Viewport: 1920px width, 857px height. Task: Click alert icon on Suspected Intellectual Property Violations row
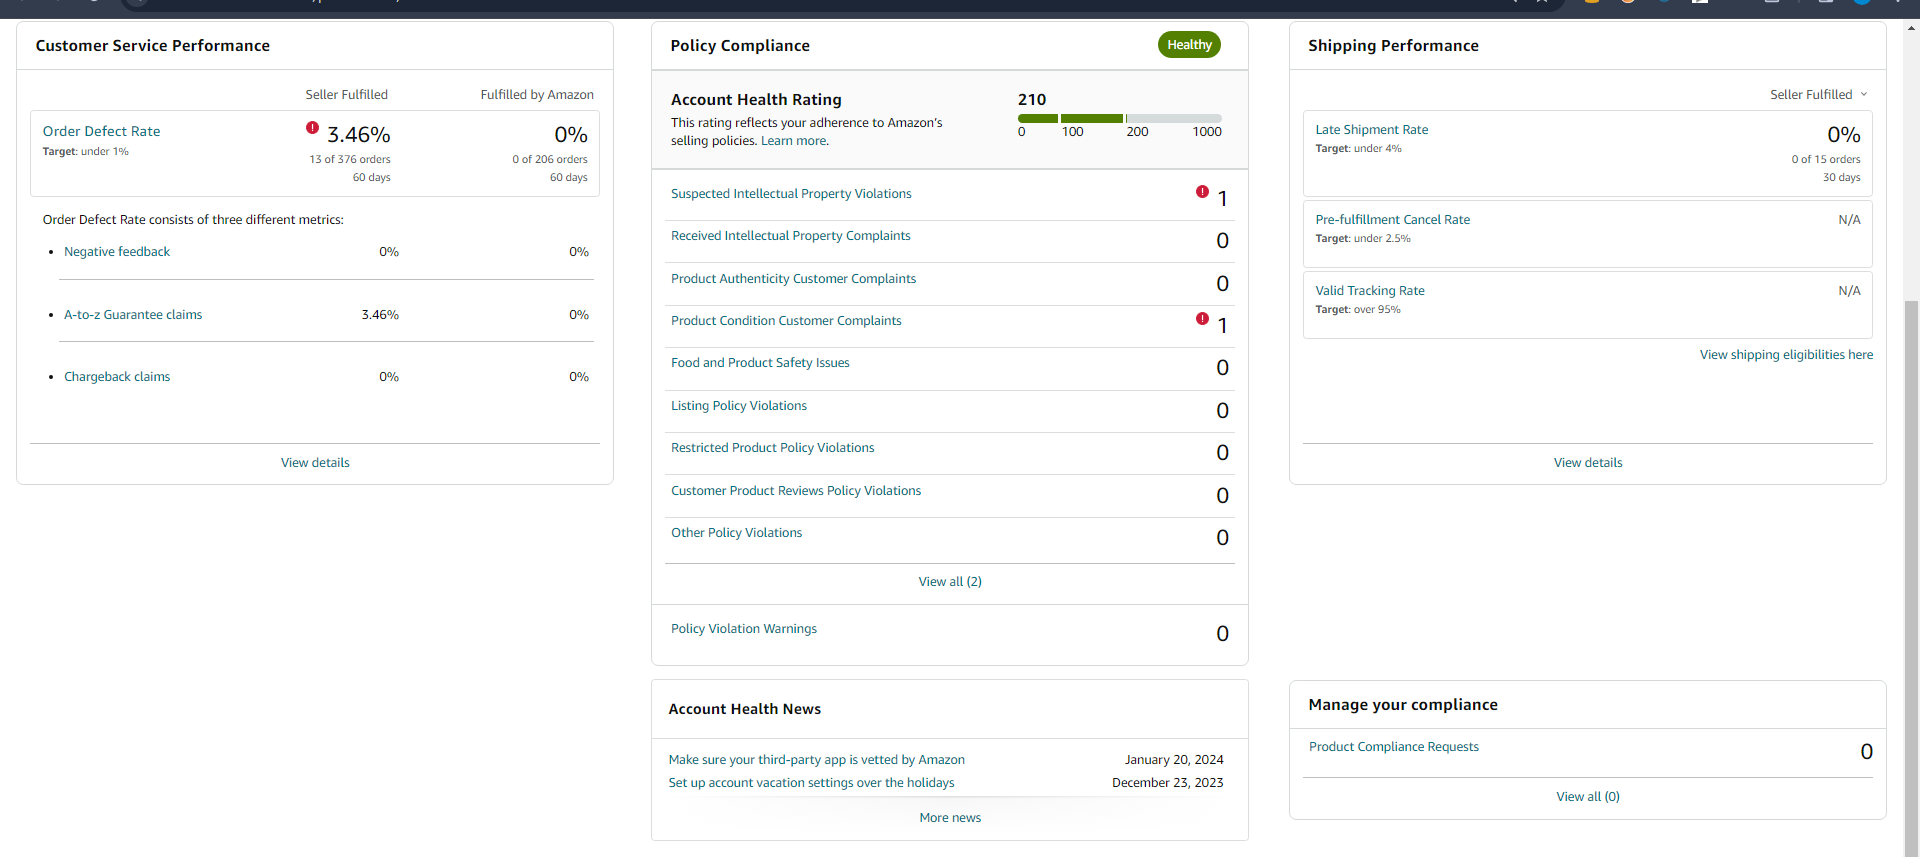(1202, 191)
